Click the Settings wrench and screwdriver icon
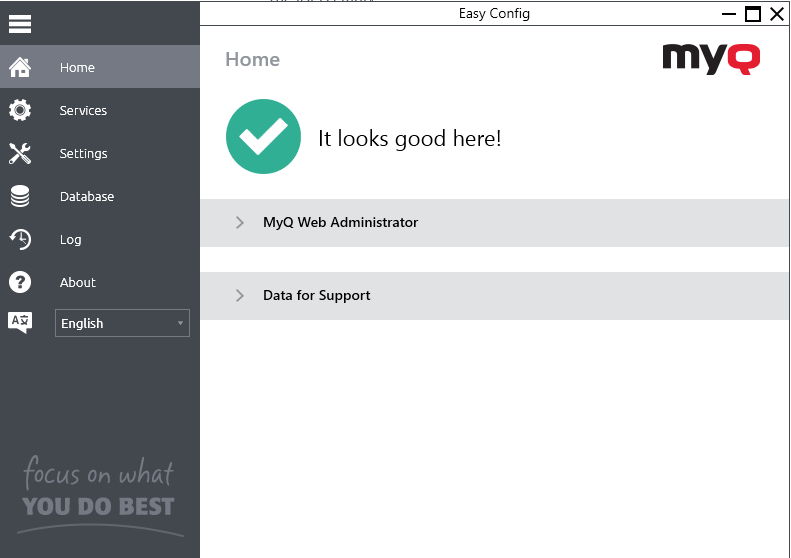 click(20, 154)
